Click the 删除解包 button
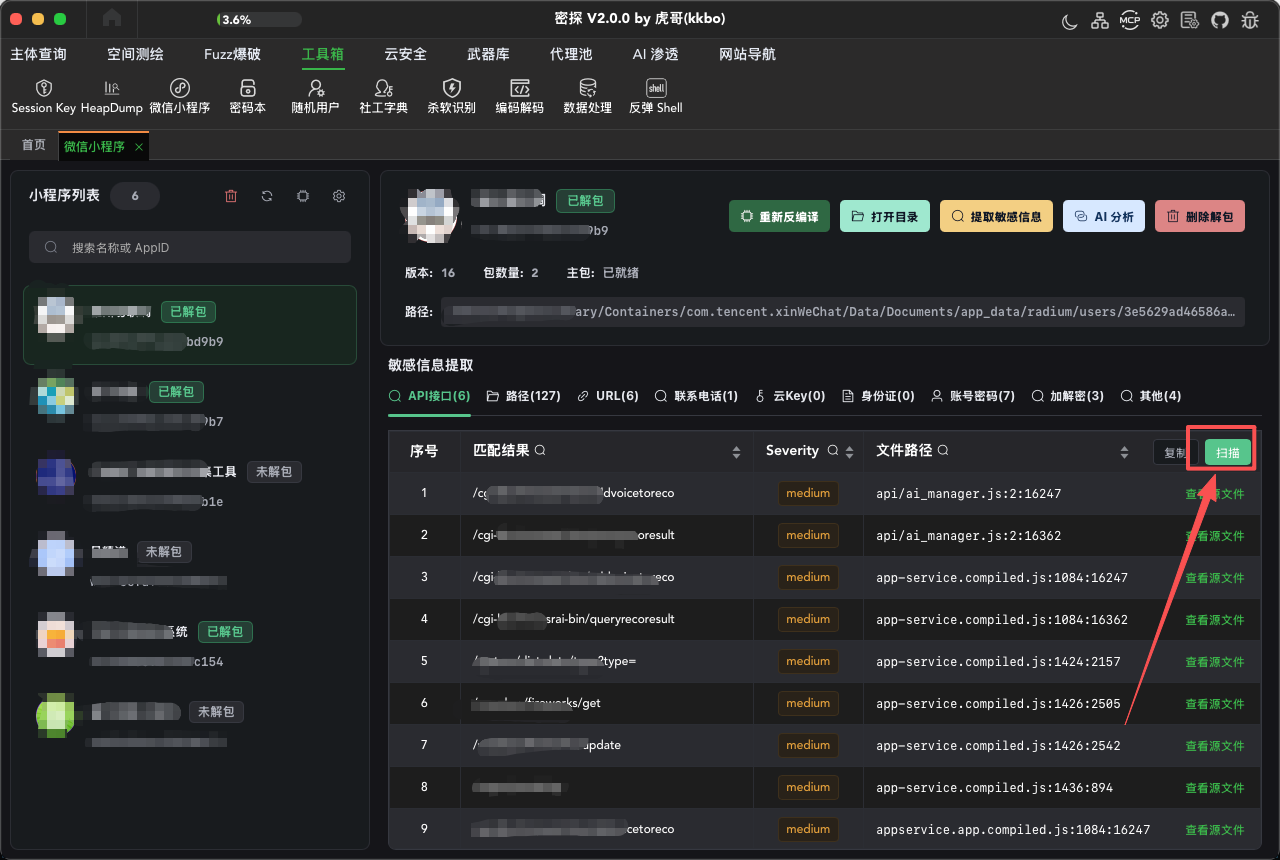Image resolution: width=1280 pixels, height=860 pixels. tap(1200, 216)
